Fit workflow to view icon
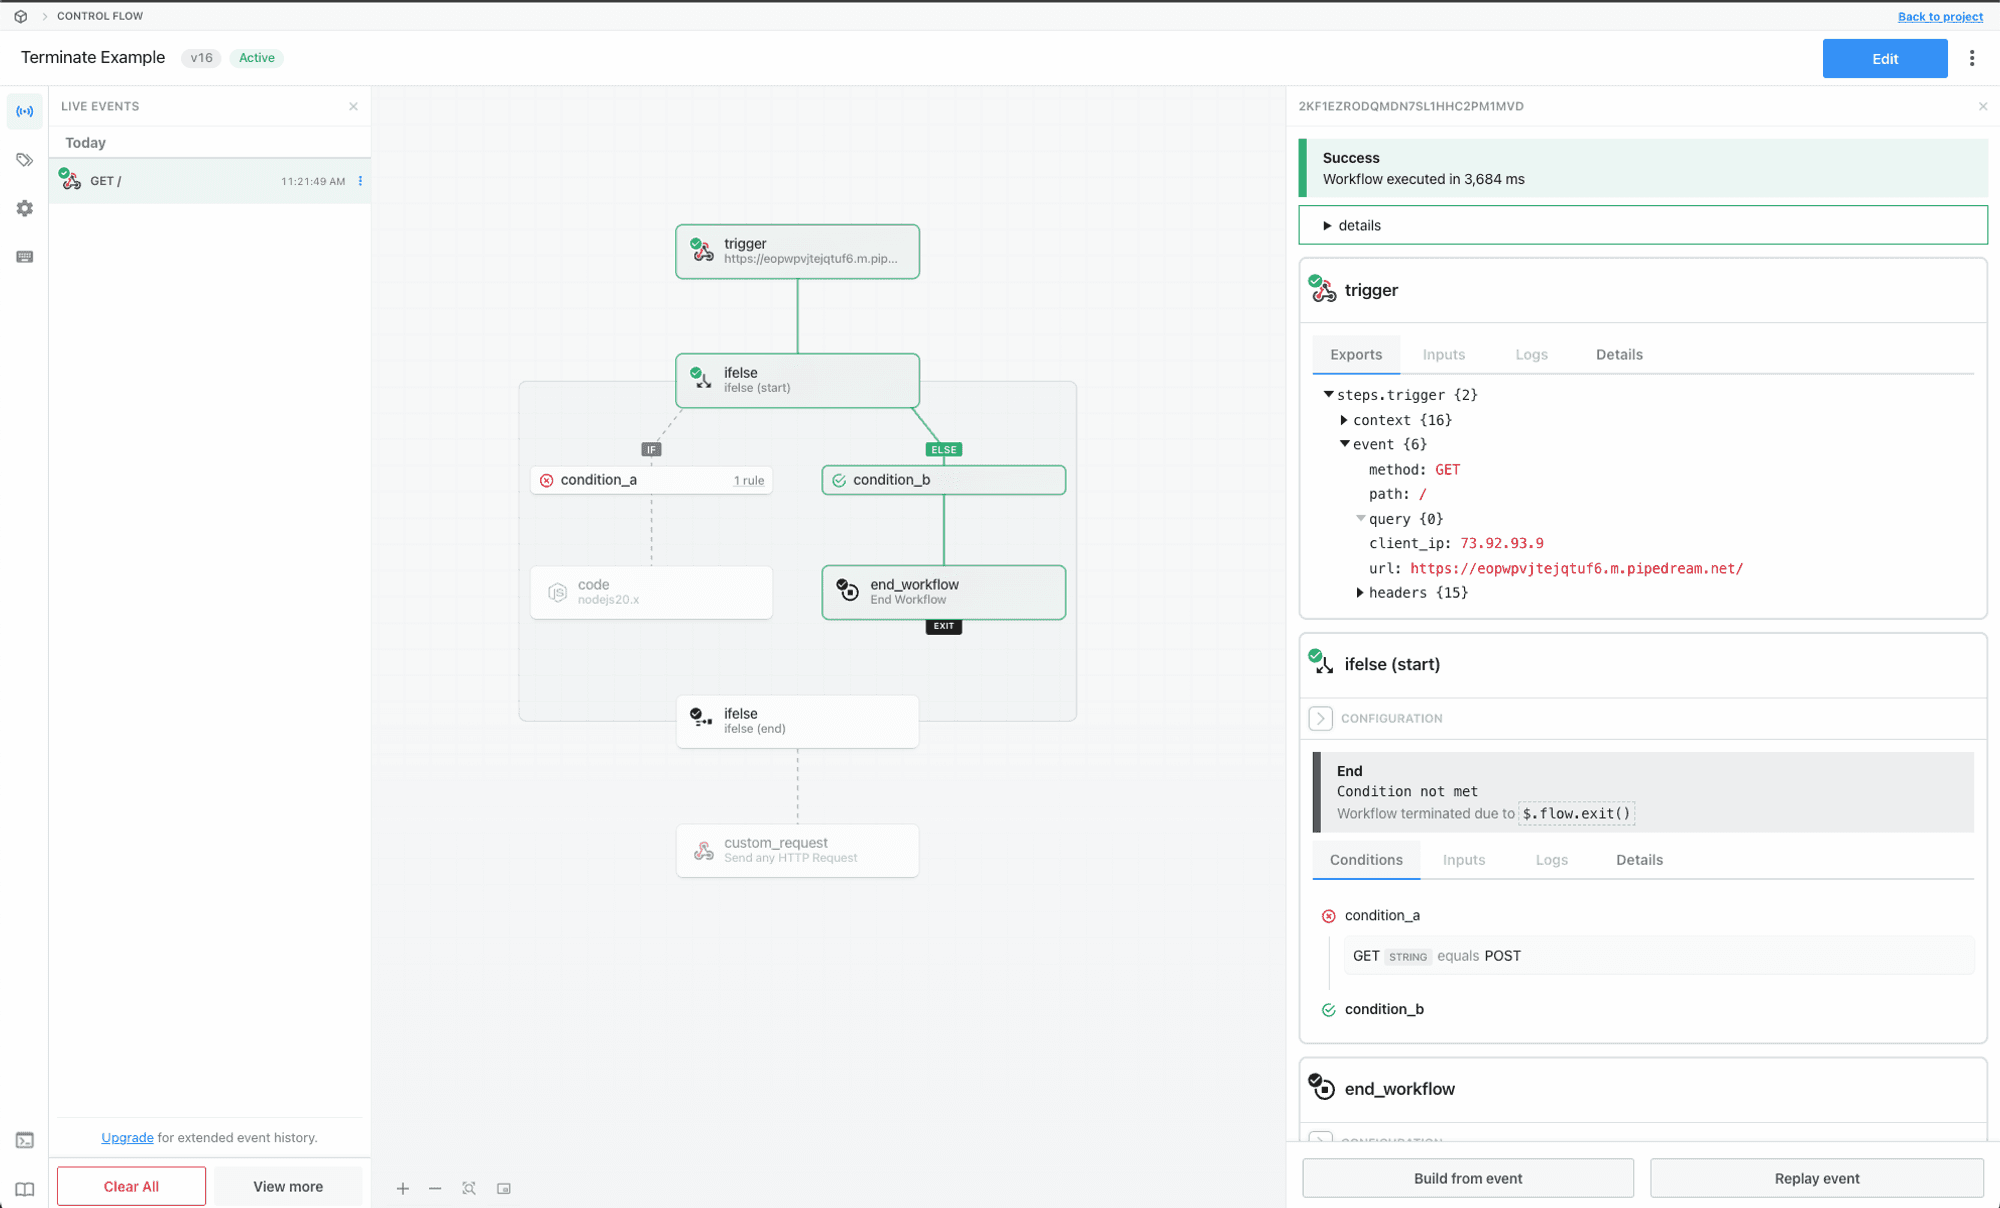Image resolution: width=2000 pixels, height=1208 pixels. [469, 1188]
